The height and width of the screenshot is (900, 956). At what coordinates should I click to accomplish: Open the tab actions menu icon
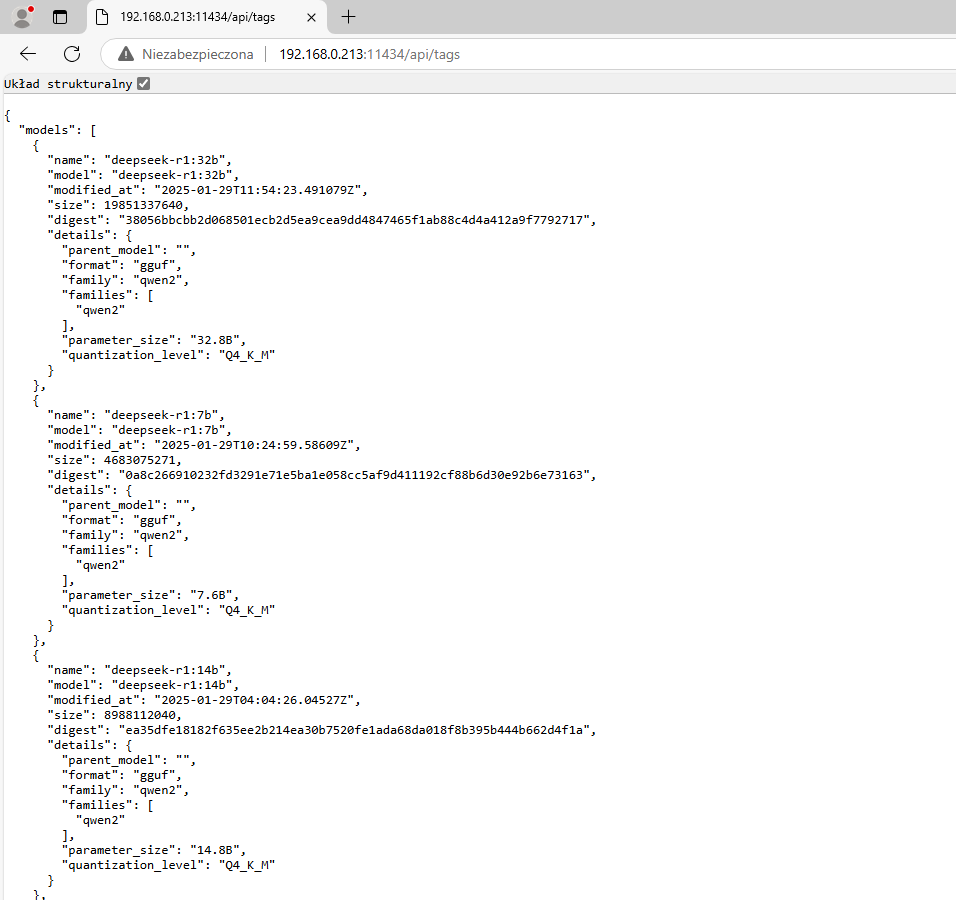(x=60, y=17)
